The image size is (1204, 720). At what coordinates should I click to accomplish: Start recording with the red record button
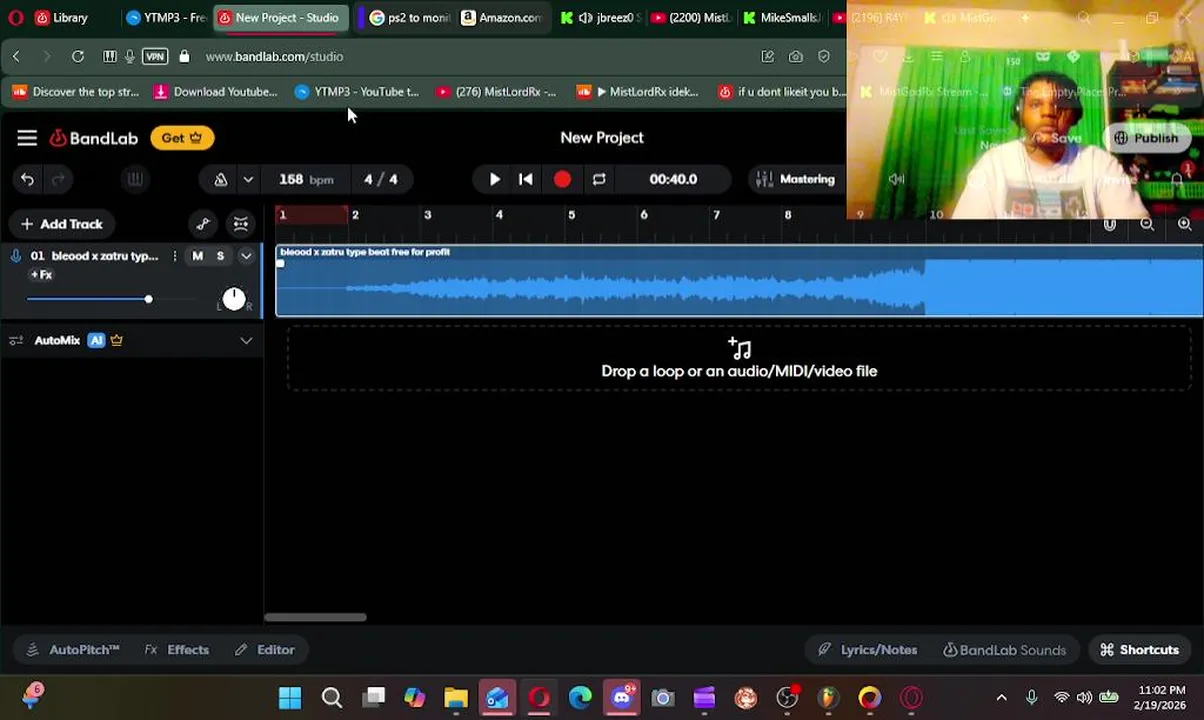tap(562, 179)
